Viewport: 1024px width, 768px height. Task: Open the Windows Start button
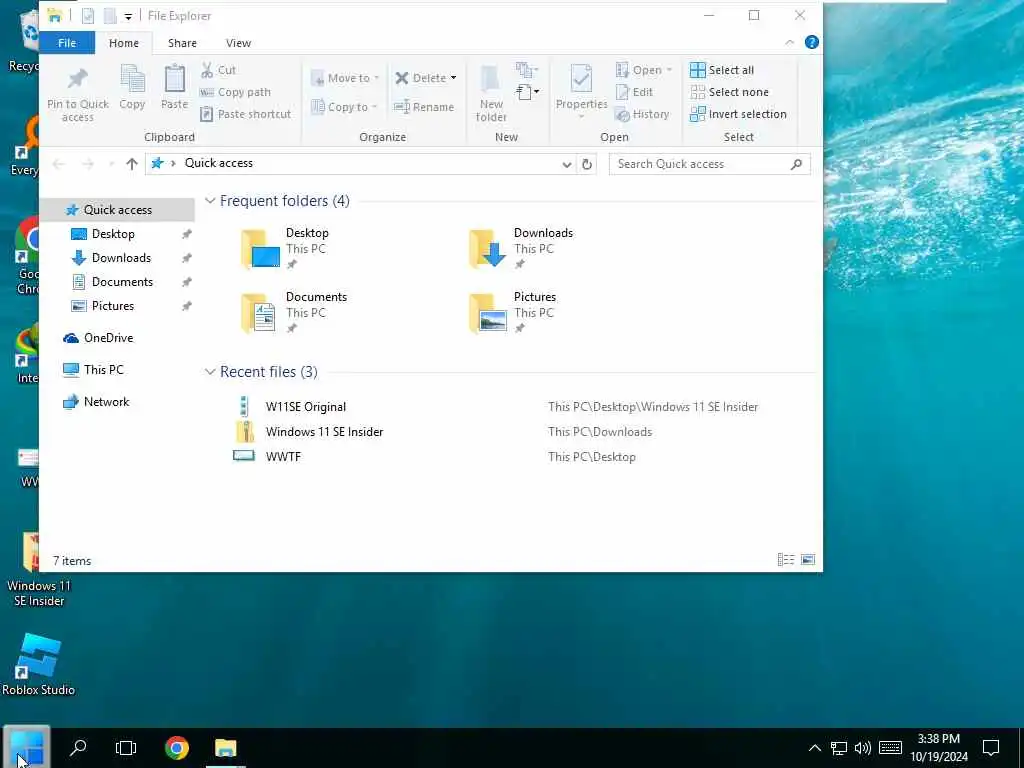point(26,747)
